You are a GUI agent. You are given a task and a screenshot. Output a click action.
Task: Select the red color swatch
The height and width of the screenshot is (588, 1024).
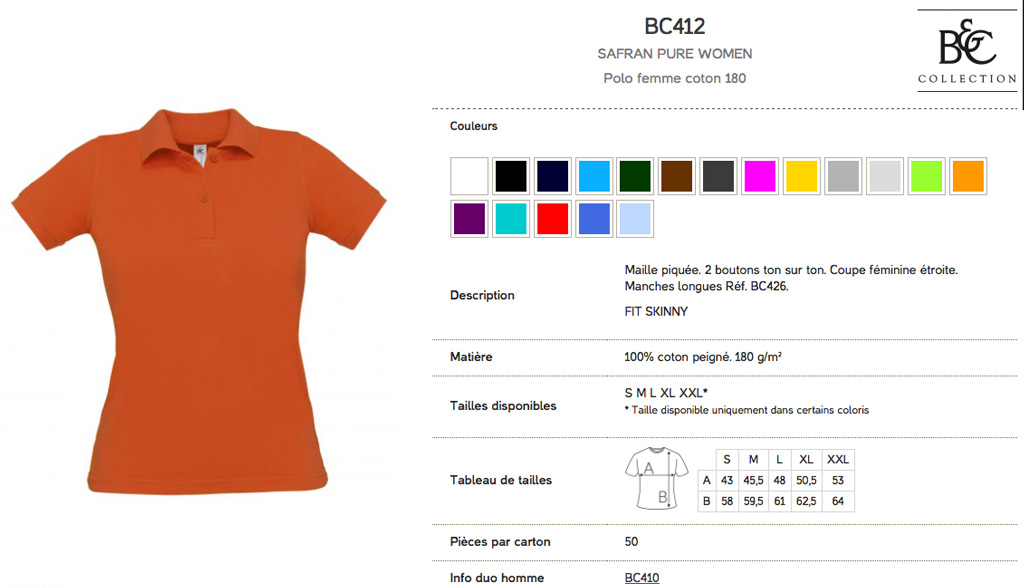point(552,219)
